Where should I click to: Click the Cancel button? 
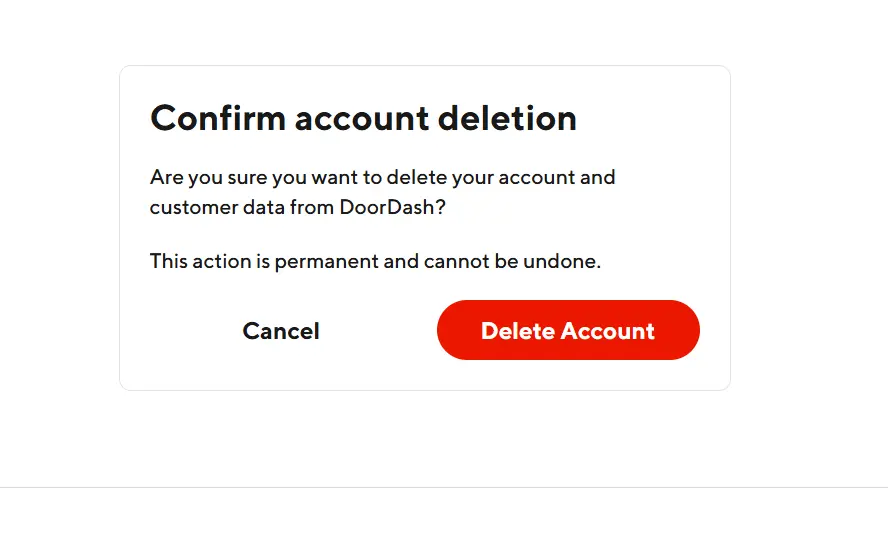(281, 331)
